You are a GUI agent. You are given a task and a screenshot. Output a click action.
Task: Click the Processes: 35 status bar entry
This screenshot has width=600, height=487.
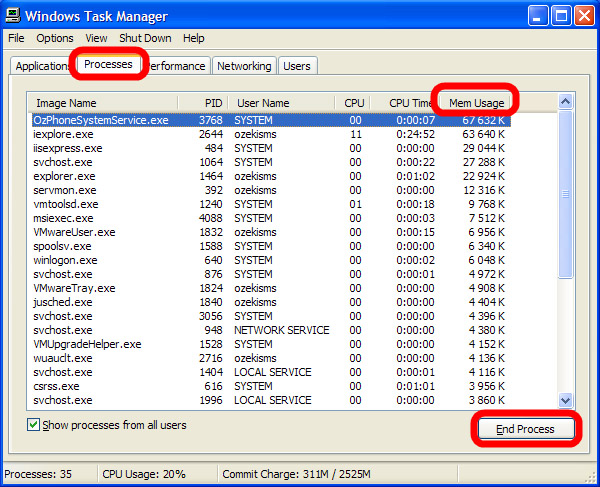click(38, 474)
